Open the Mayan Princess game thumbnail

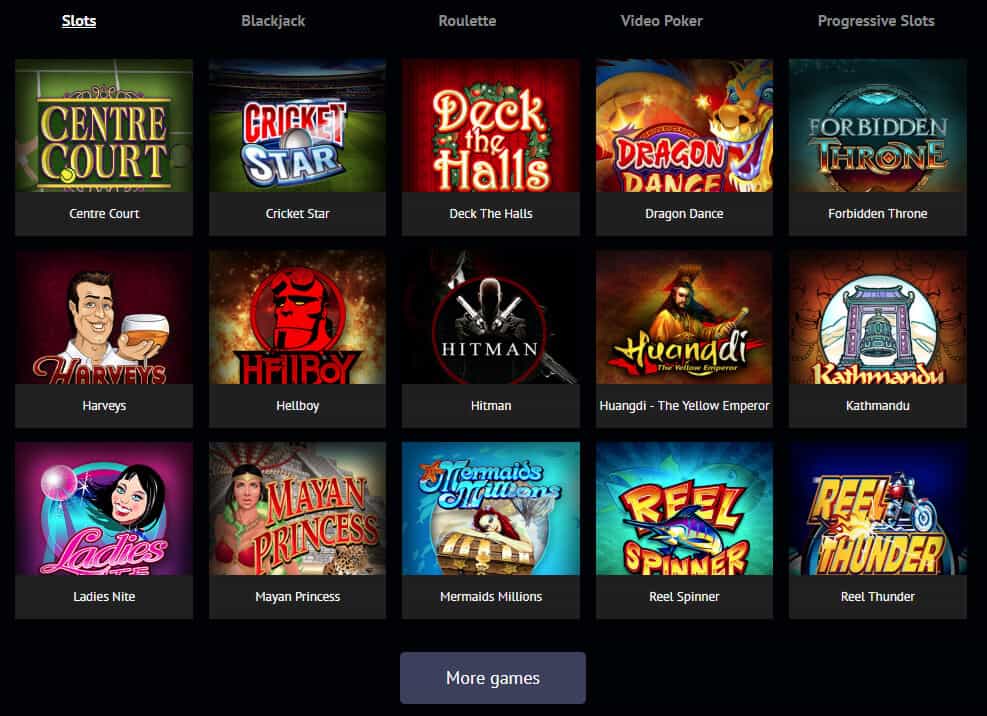click(297, 509)
